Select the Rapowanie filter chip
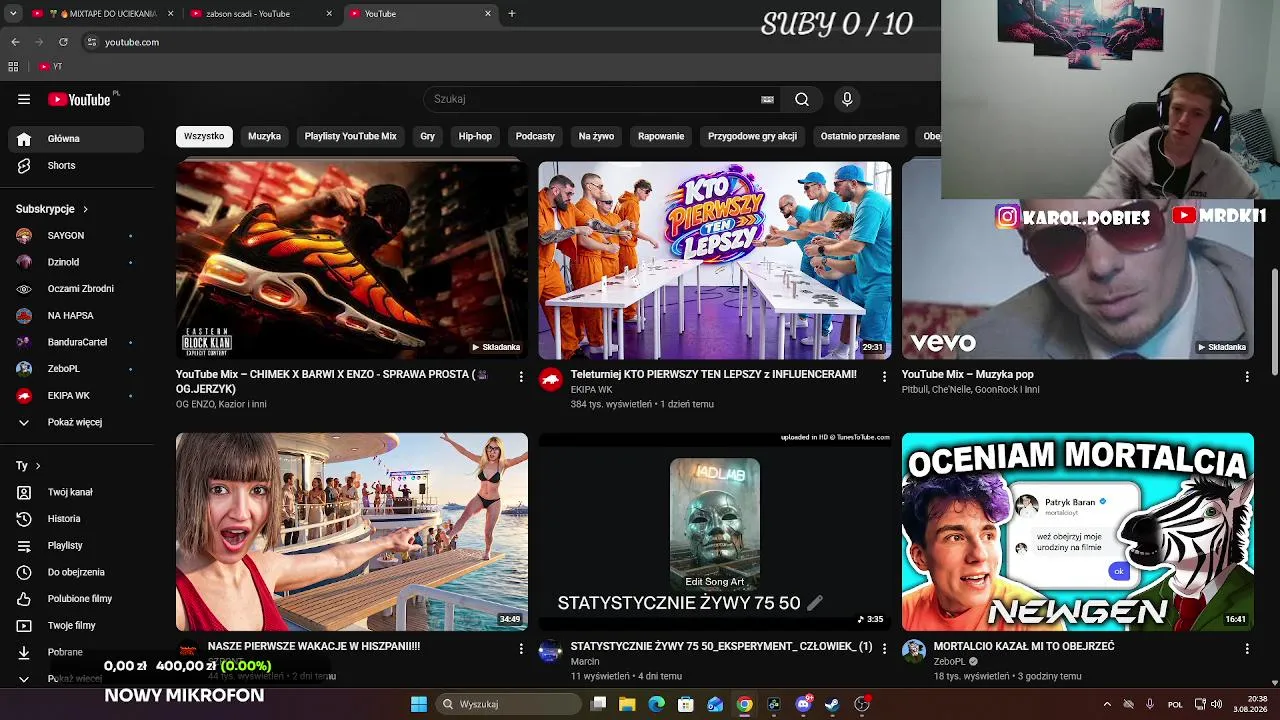The height and width of the screenshot is (720, 1280). (661, 136)
